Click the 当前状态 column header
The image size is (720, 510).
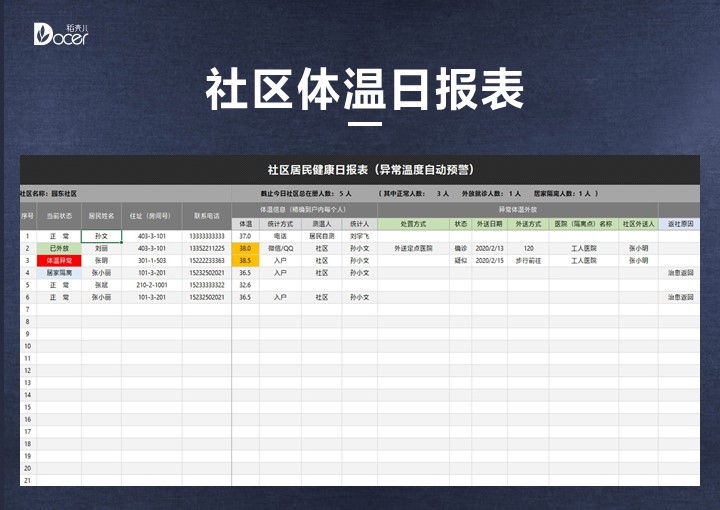(x=59, y=216)
